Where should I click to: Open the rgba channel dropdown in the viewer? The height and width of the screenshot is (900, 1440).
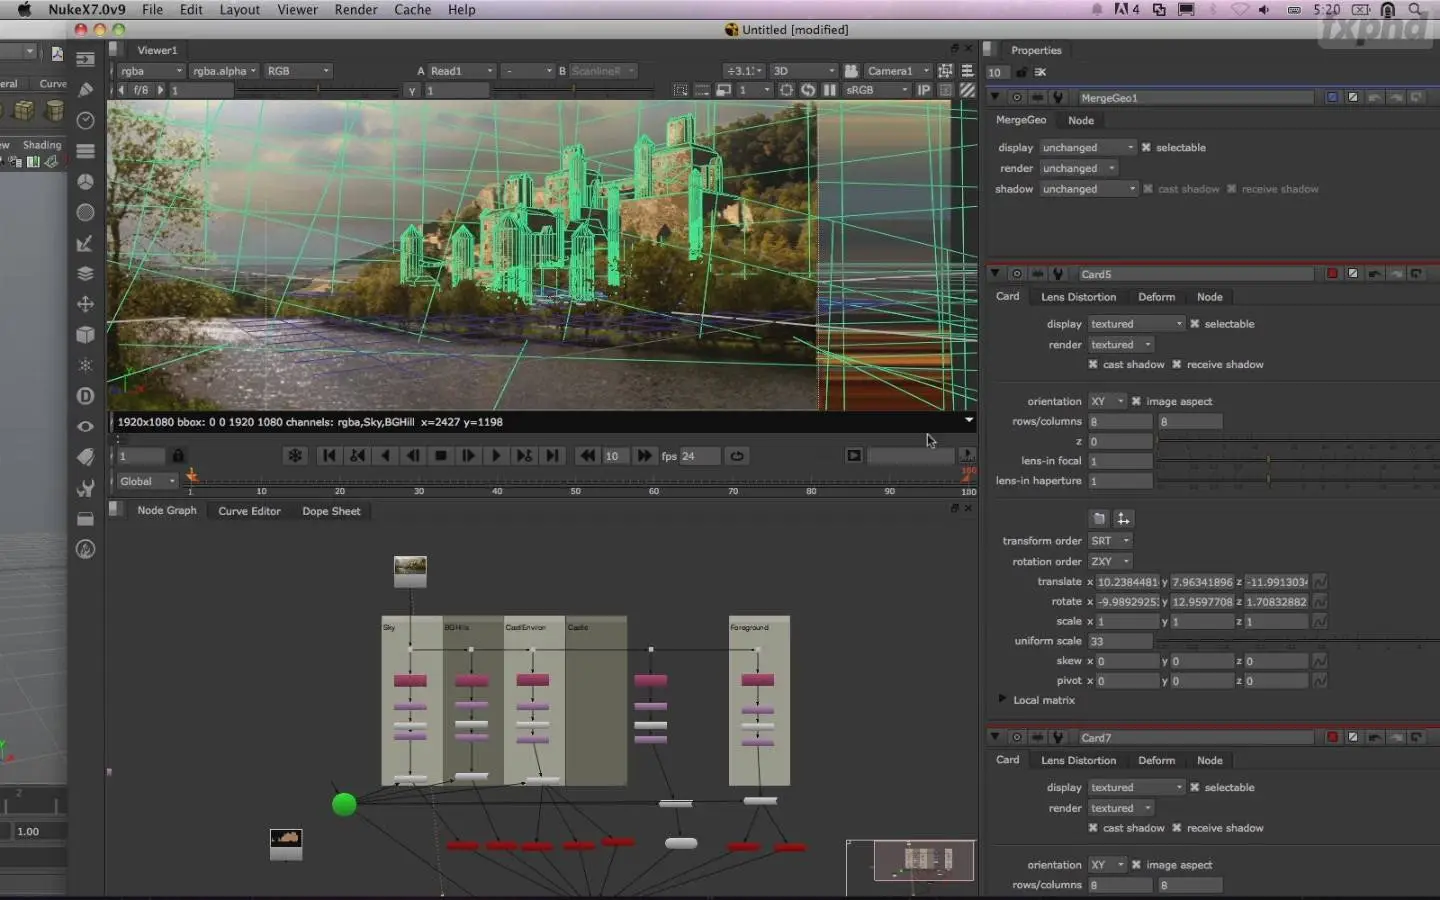(x=151, y=71)
